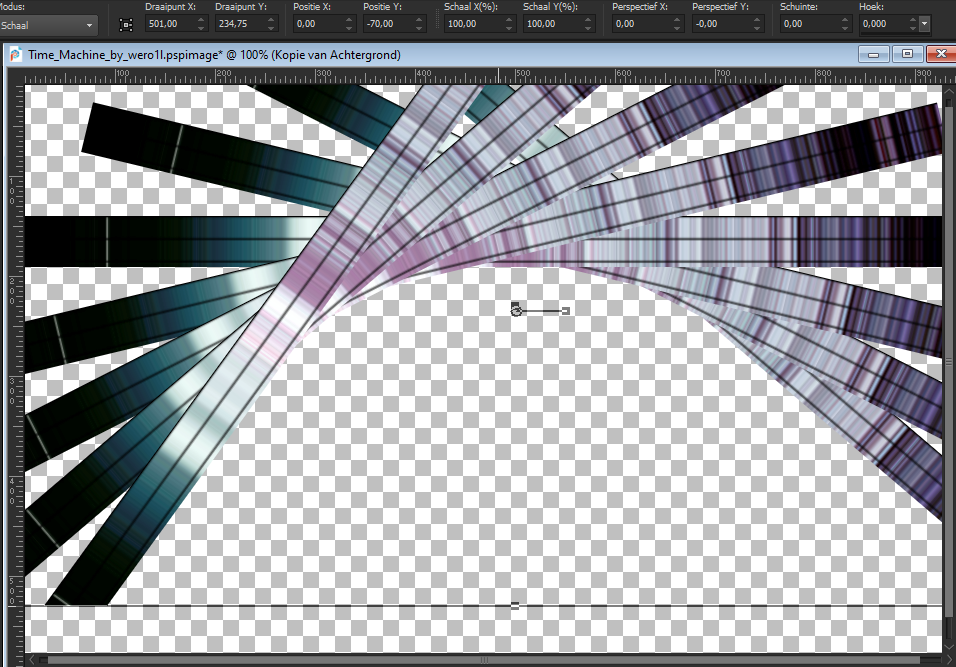Decrease the Draaipunt Y value
Screen dimensions: 956x667
click(272, 28)
